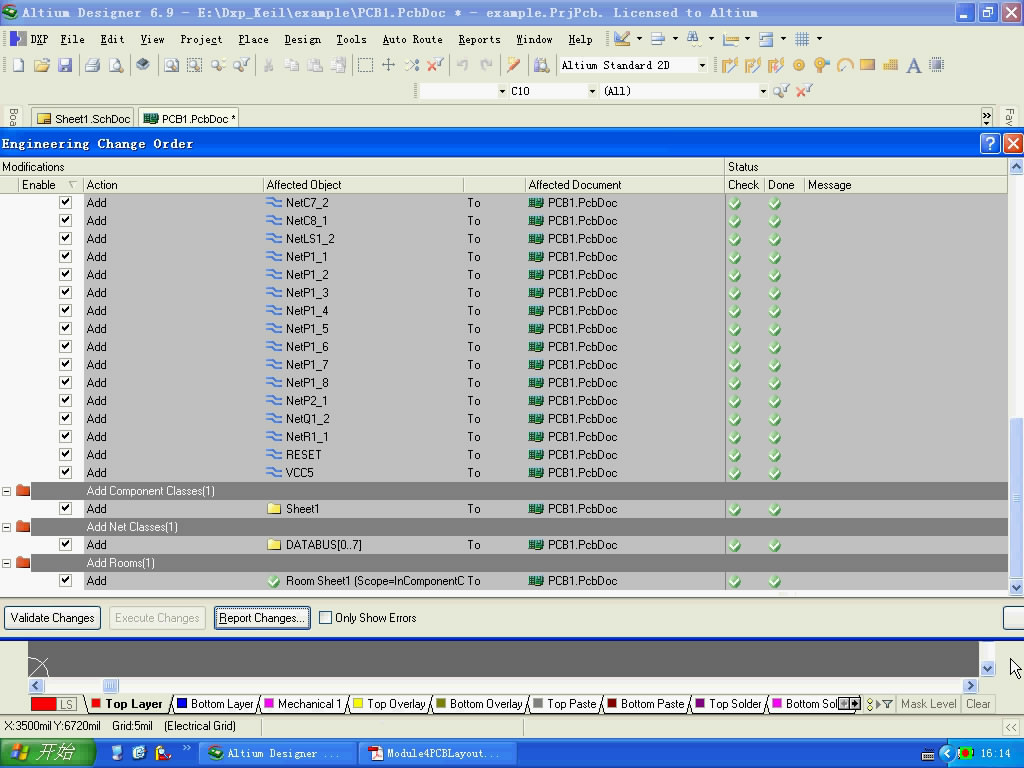
Task: Create a new document from the toolbar
Action: (18, 65)
